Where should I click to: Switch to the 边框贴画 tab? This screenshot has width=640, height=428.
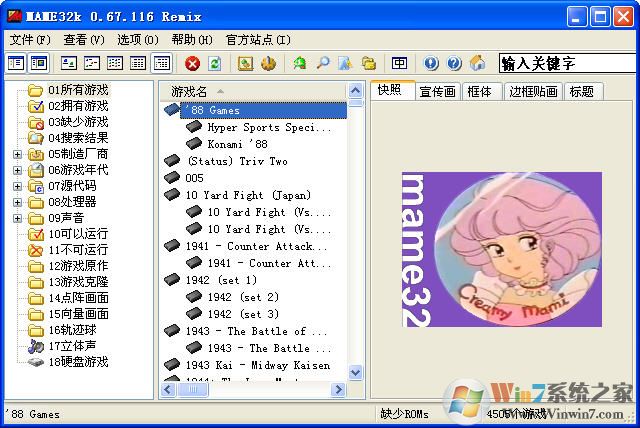533,91
